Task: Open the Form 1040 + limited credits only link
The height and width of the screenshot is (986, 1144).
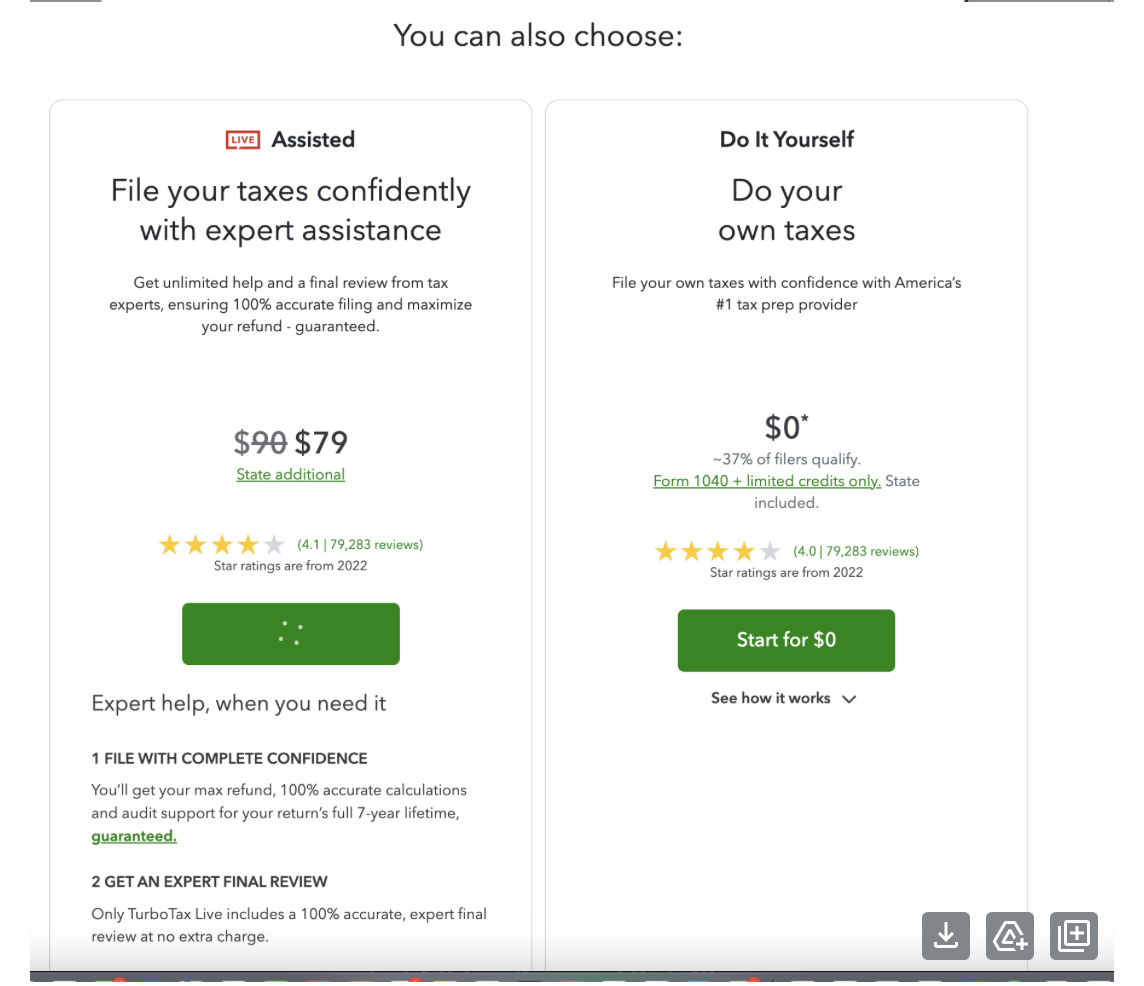Action: click(766, 481)
